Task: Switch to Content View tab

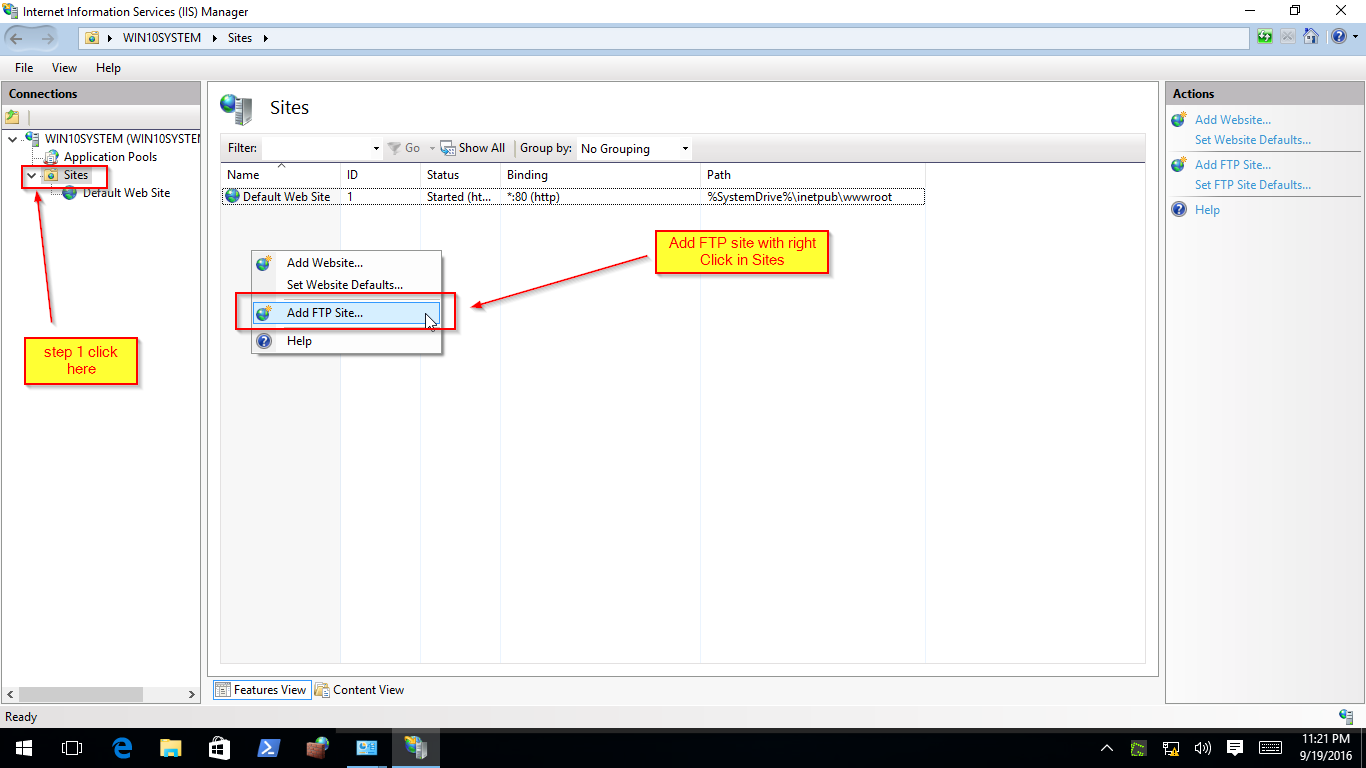Action: tap(359, 690)
